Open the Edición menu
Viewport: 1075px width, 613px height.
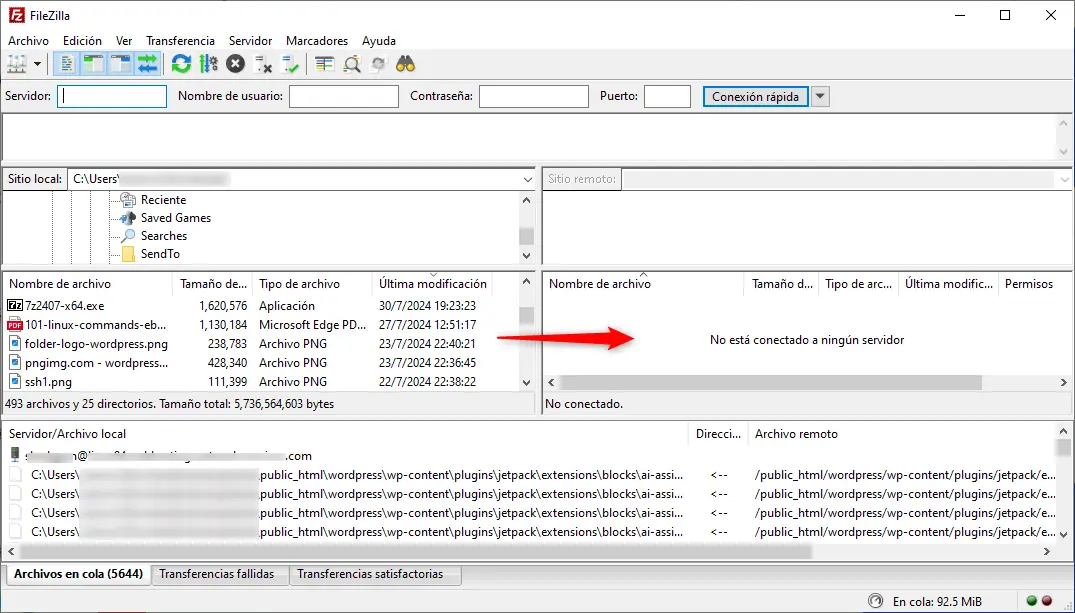tap(82, 41)
